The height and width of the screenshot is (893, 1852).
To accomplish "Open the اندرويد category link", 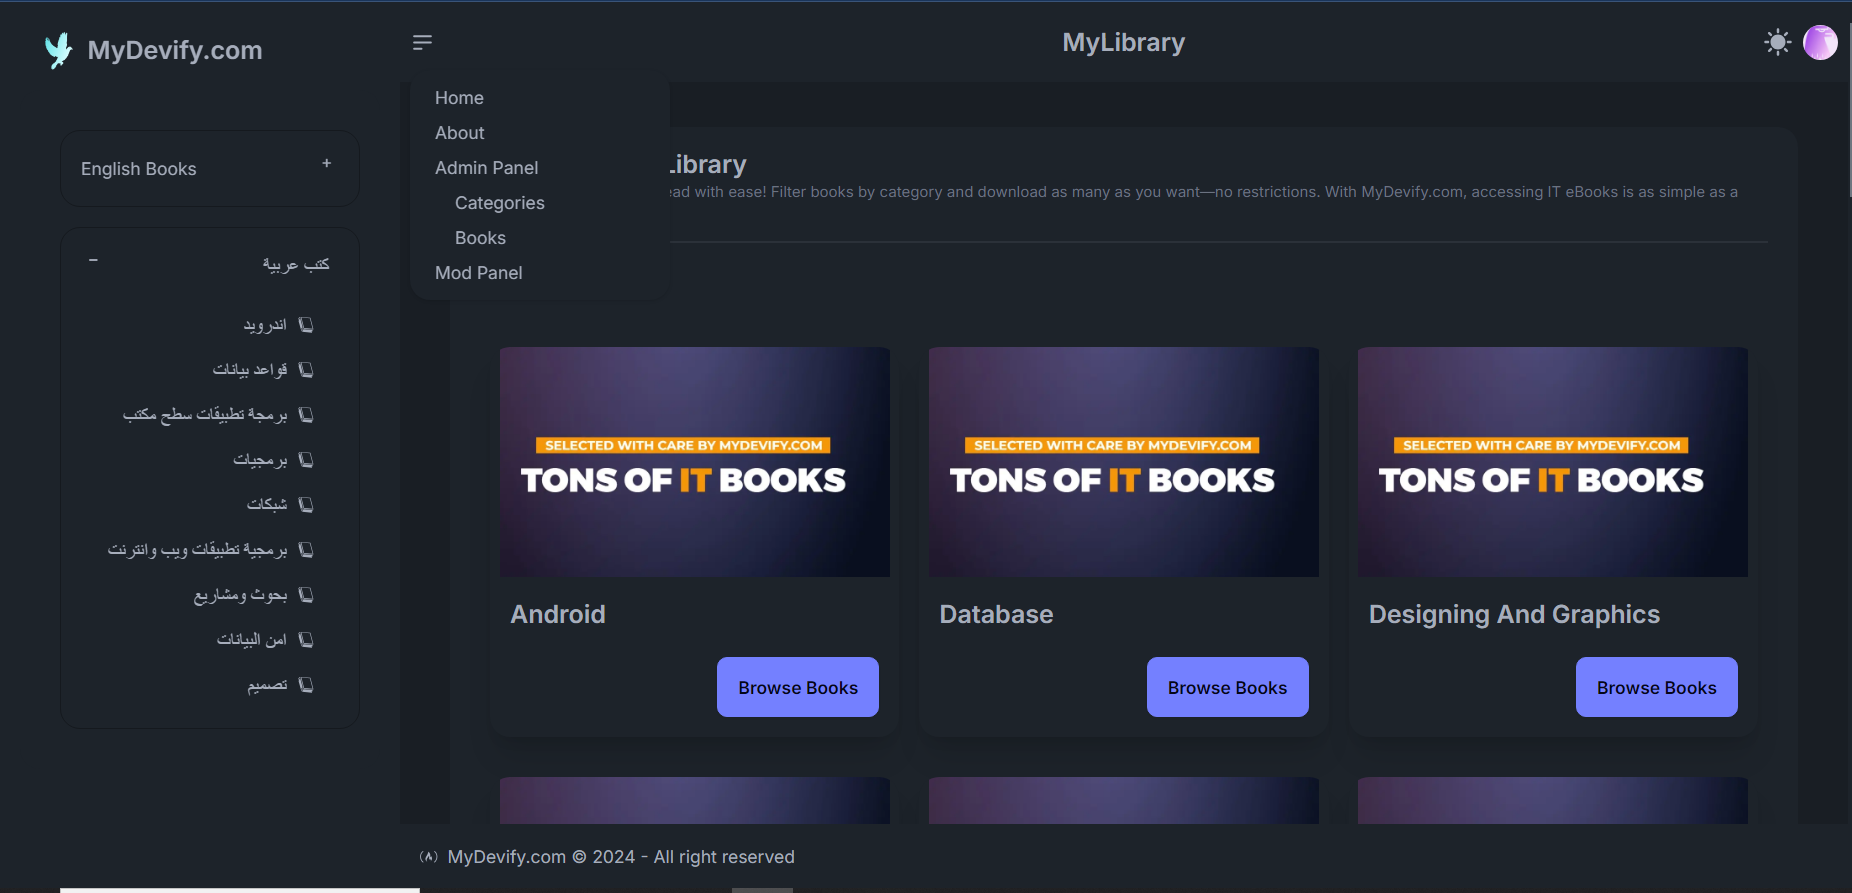I will (x=265, y=325).
